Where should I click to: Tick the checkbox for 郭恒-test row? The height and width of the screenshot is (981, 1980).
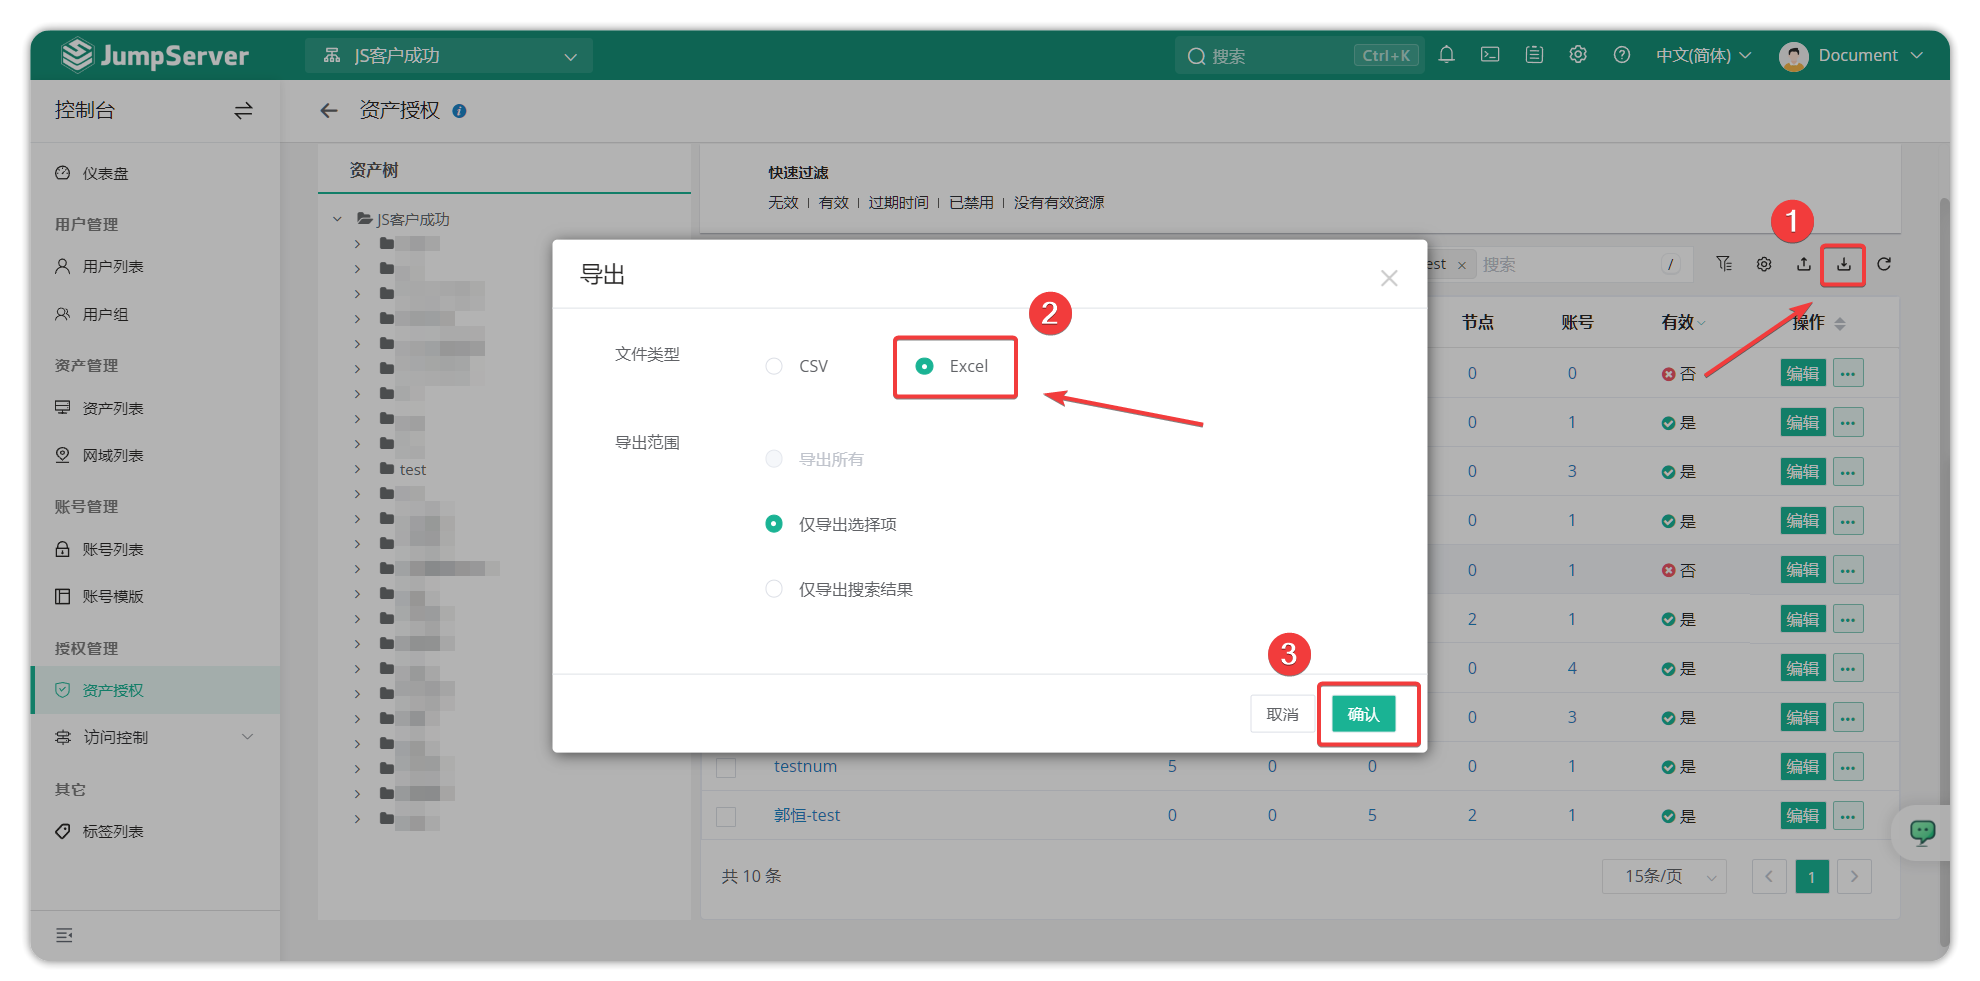pyautogui.click(x=726, y=816)
